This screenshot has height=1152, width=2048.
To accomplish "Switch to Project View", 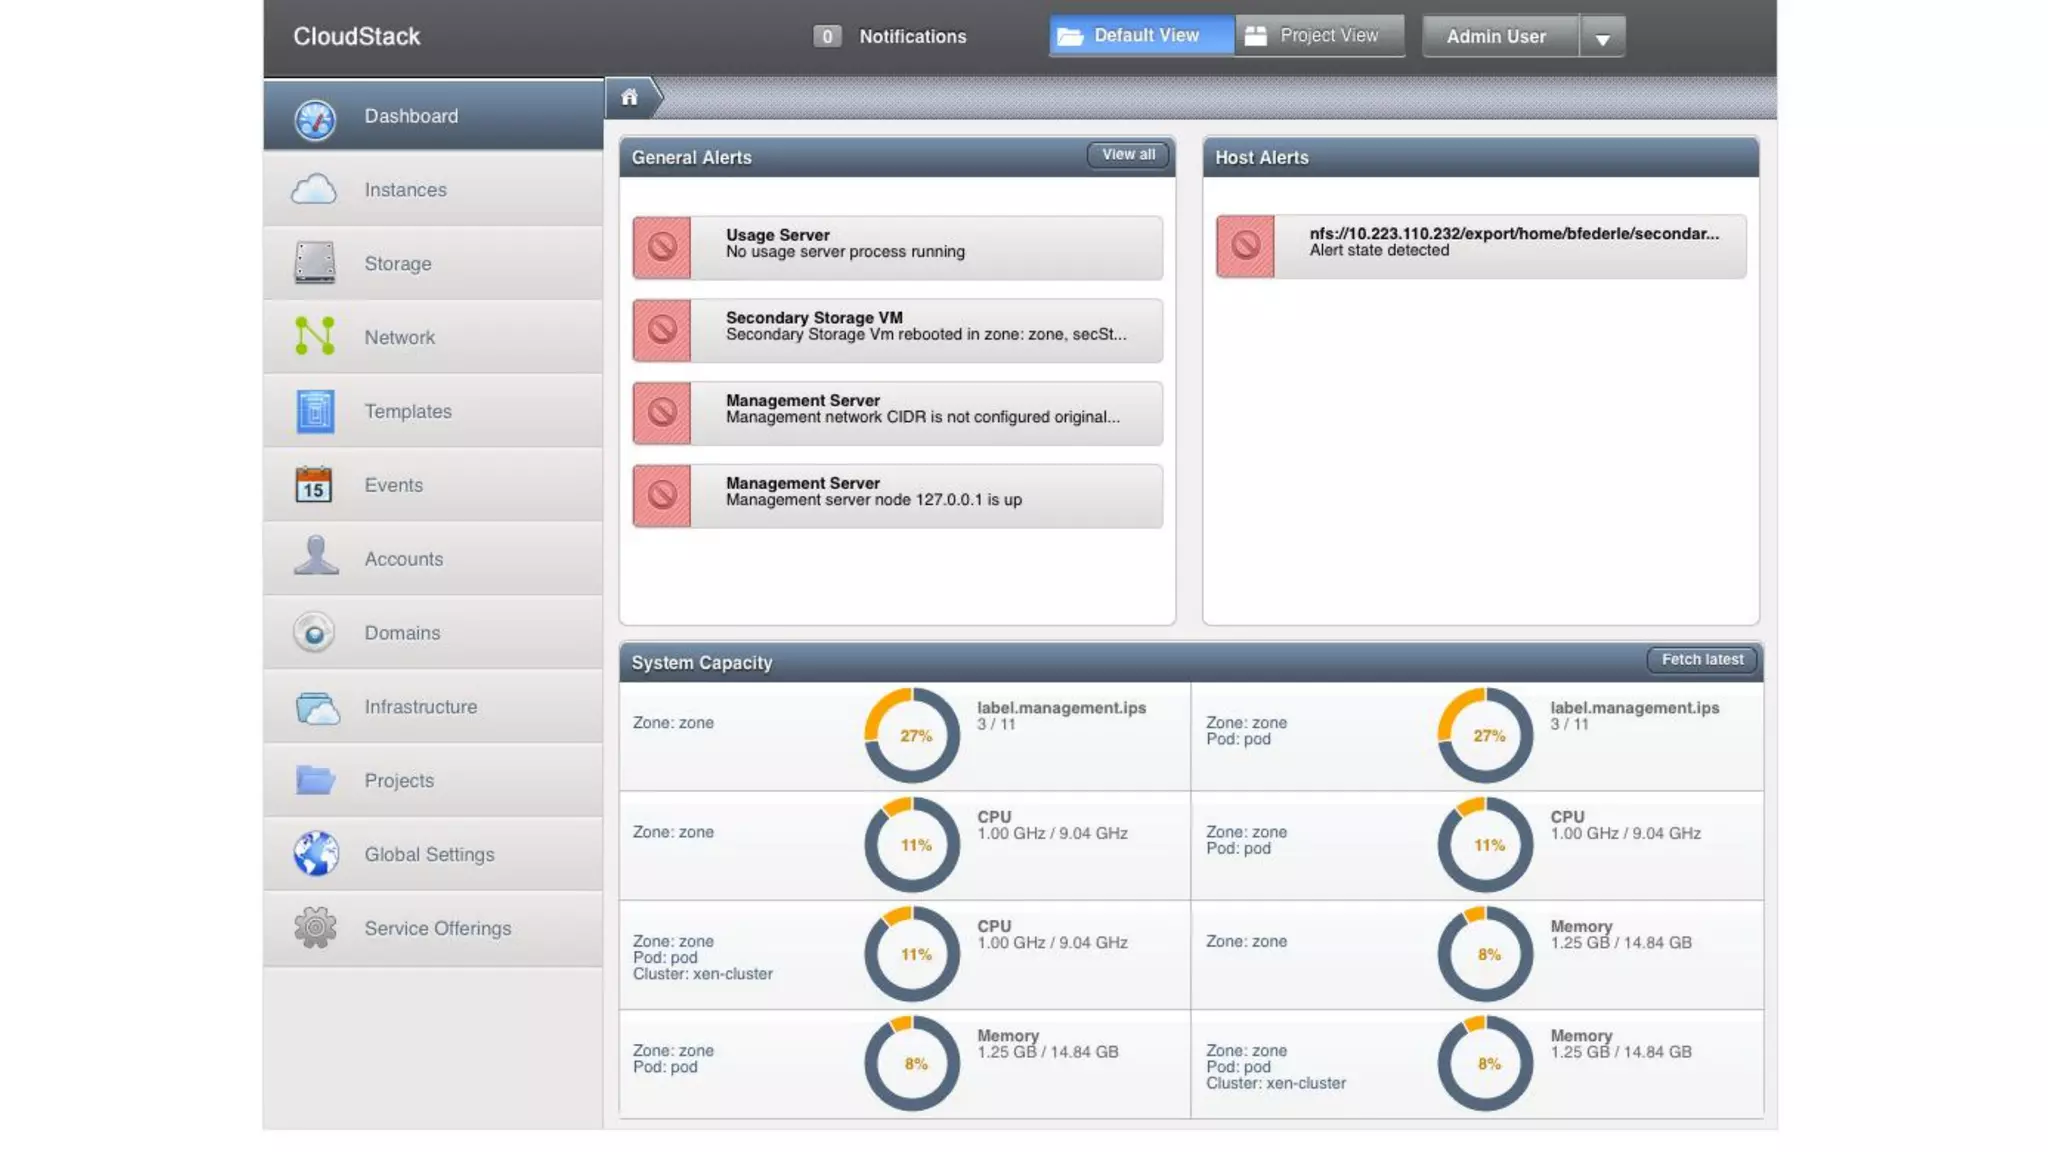I will [1319, 36].
